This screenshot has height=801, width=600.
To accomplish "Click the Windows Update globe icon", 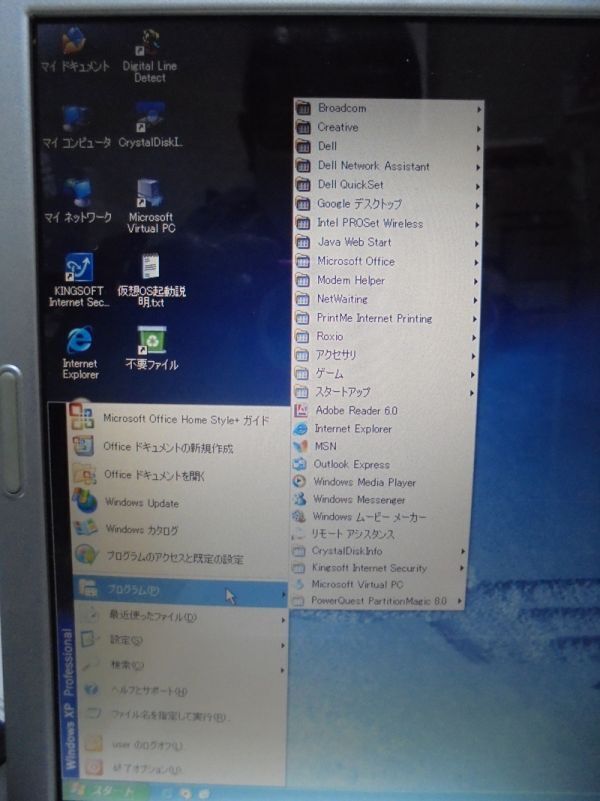I will 85,501.
